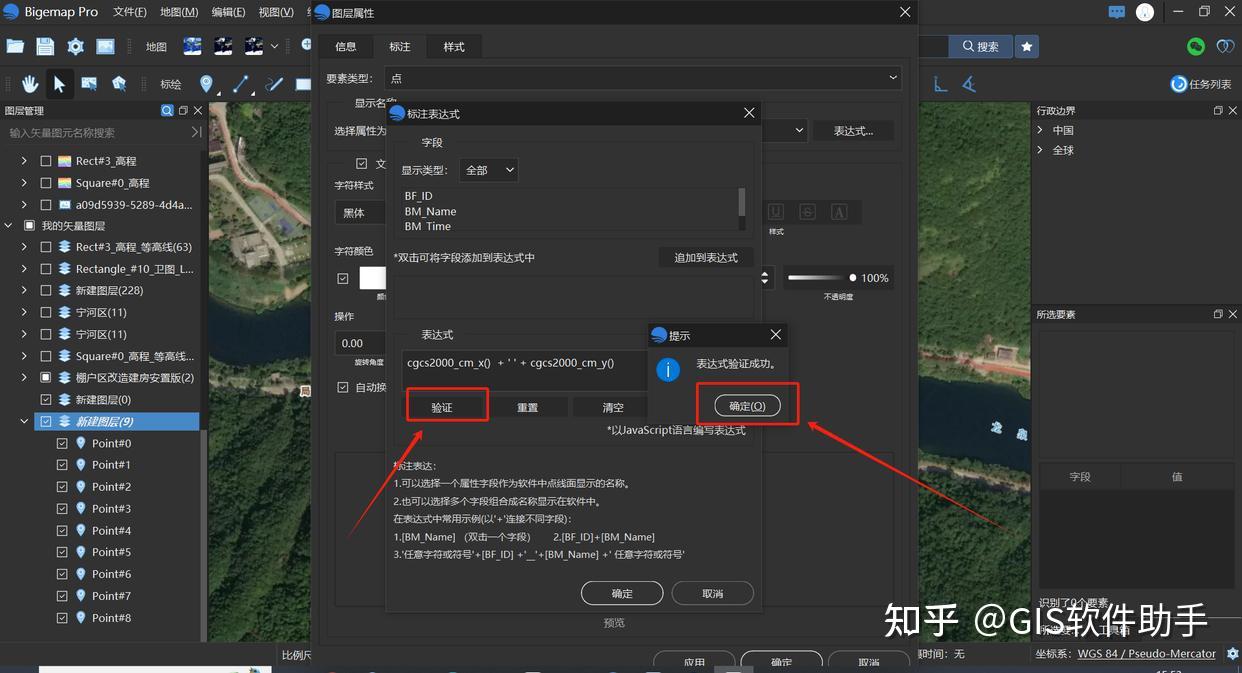
Task: Open the settings gear on the toolbar
Action: (74, 45)
